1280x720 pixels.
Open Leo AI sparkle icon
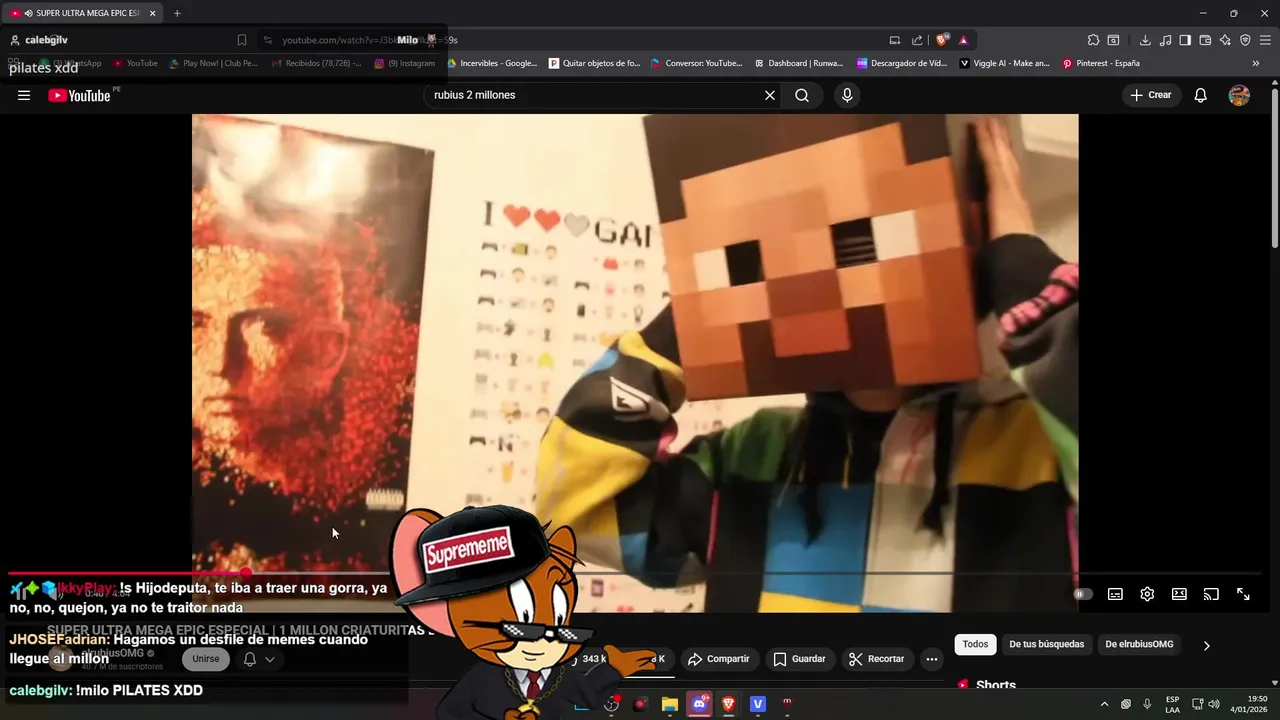coord(1225,40)
